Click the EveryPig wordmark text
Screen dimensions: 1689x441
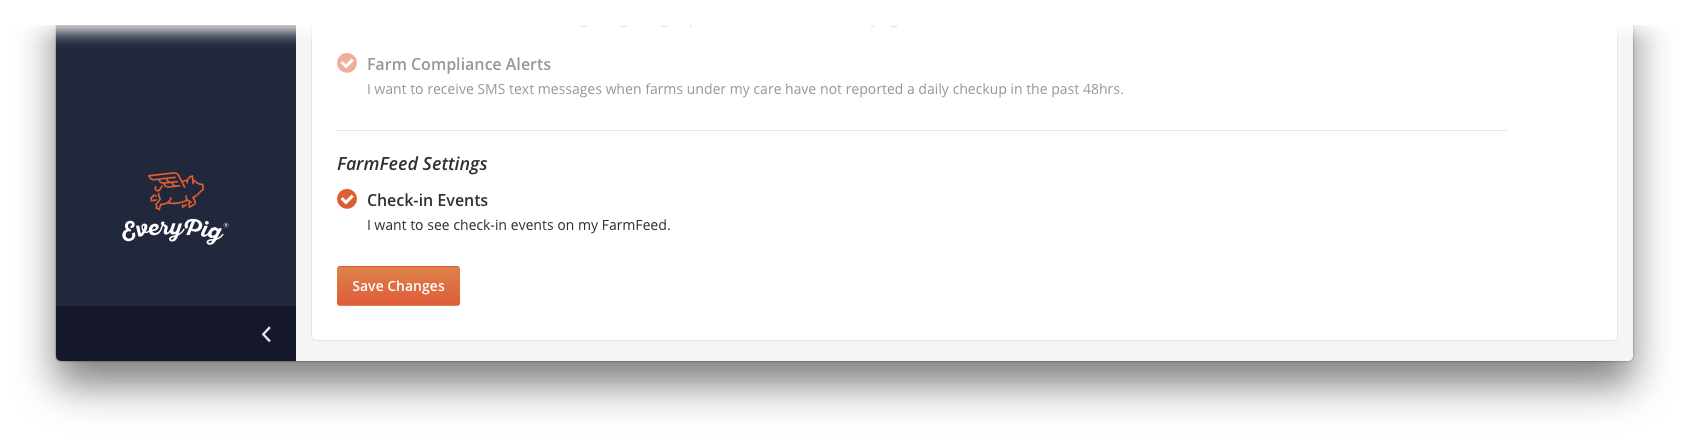[173, 231]
